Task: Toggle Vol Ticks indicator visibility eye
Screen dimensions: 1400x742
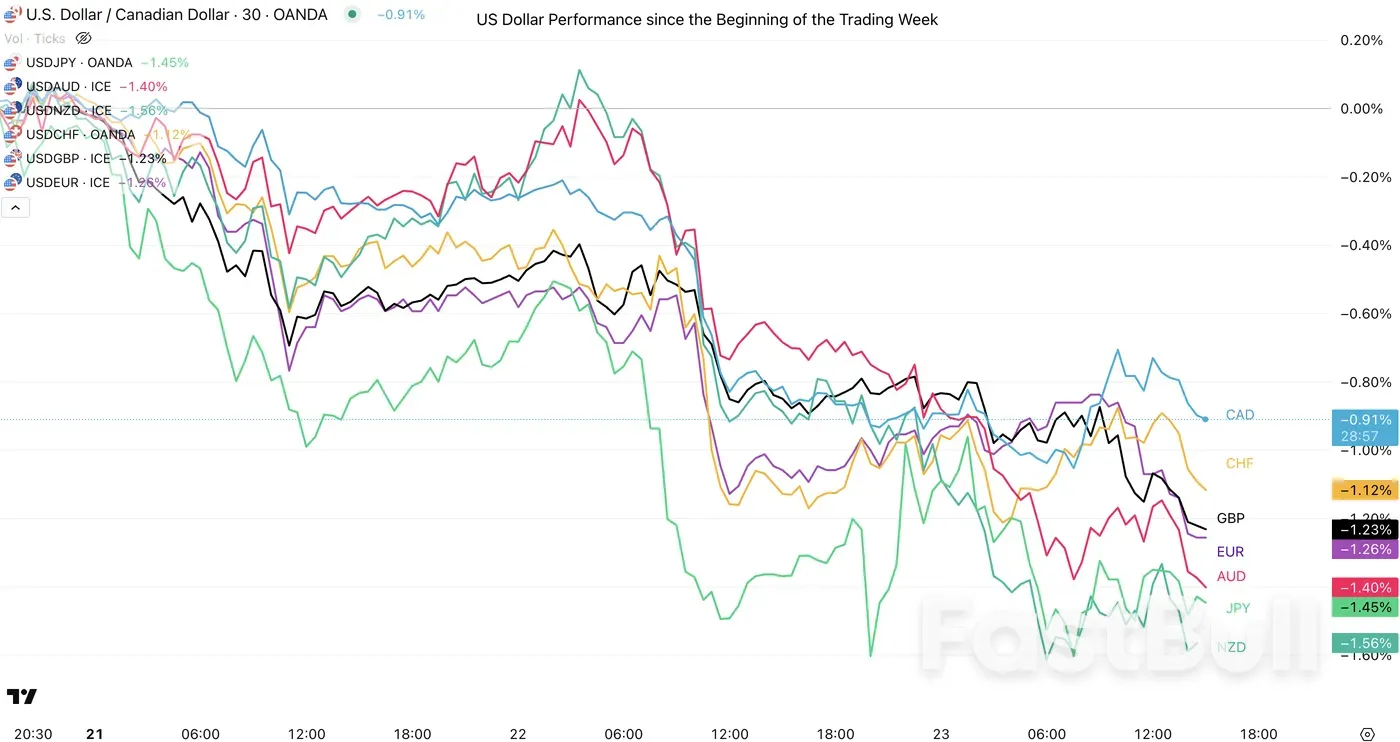Action: (x=84, y=39)
